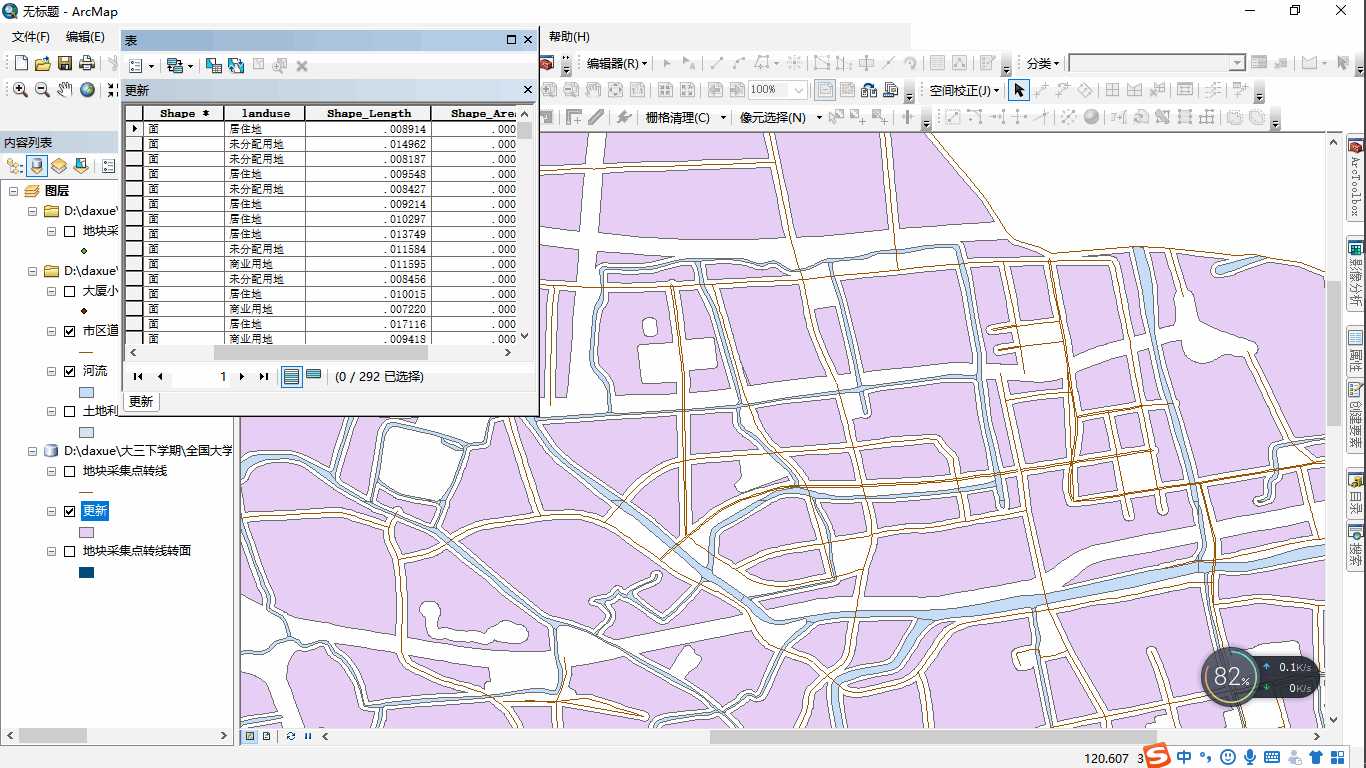This screenshot has height=768, width=1366.
Task: Toggle checkbox for 土地利 layer
Action: 69,411
